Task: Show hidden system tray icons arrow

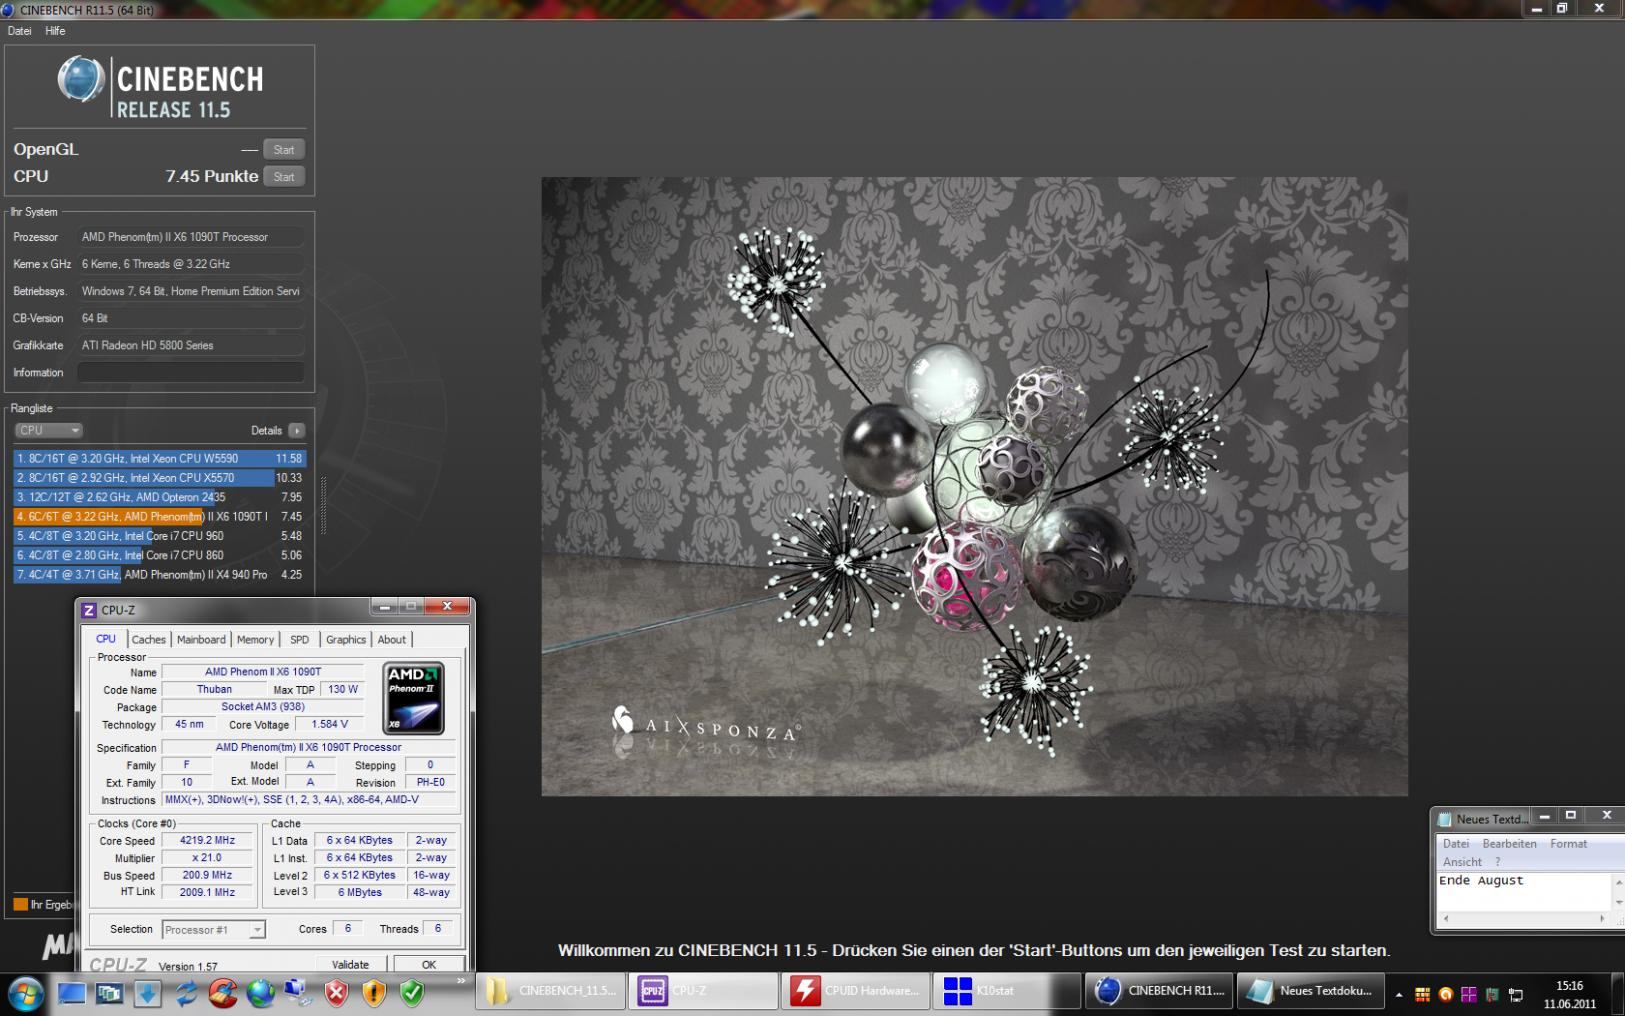Action: [x=1398, y=995]
